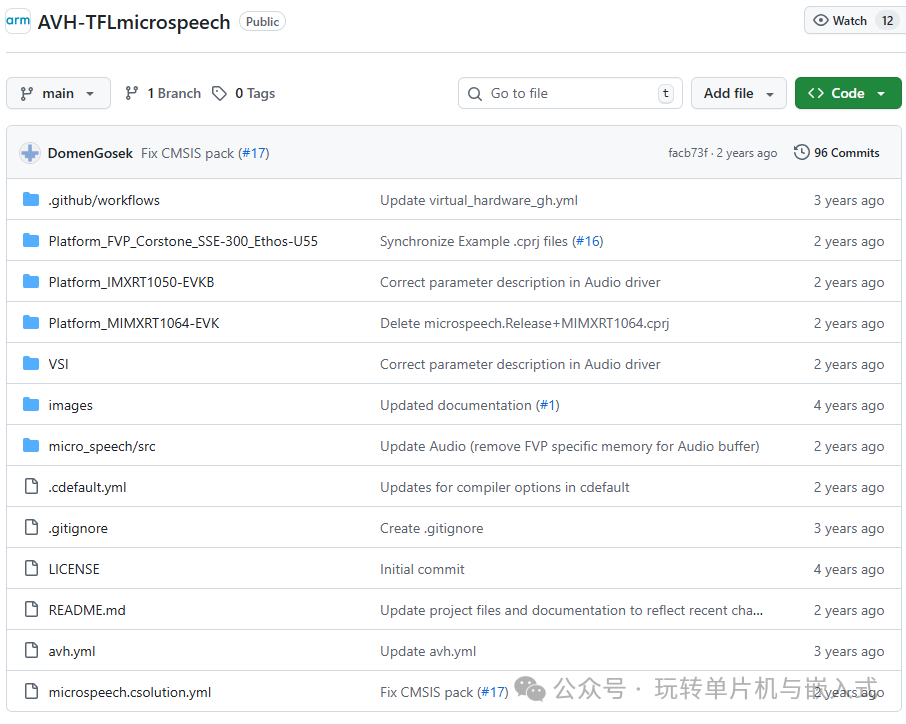Click the file icon for README.md
The height and width of the screenshot is (724, 906).
[x=31, y=610]
